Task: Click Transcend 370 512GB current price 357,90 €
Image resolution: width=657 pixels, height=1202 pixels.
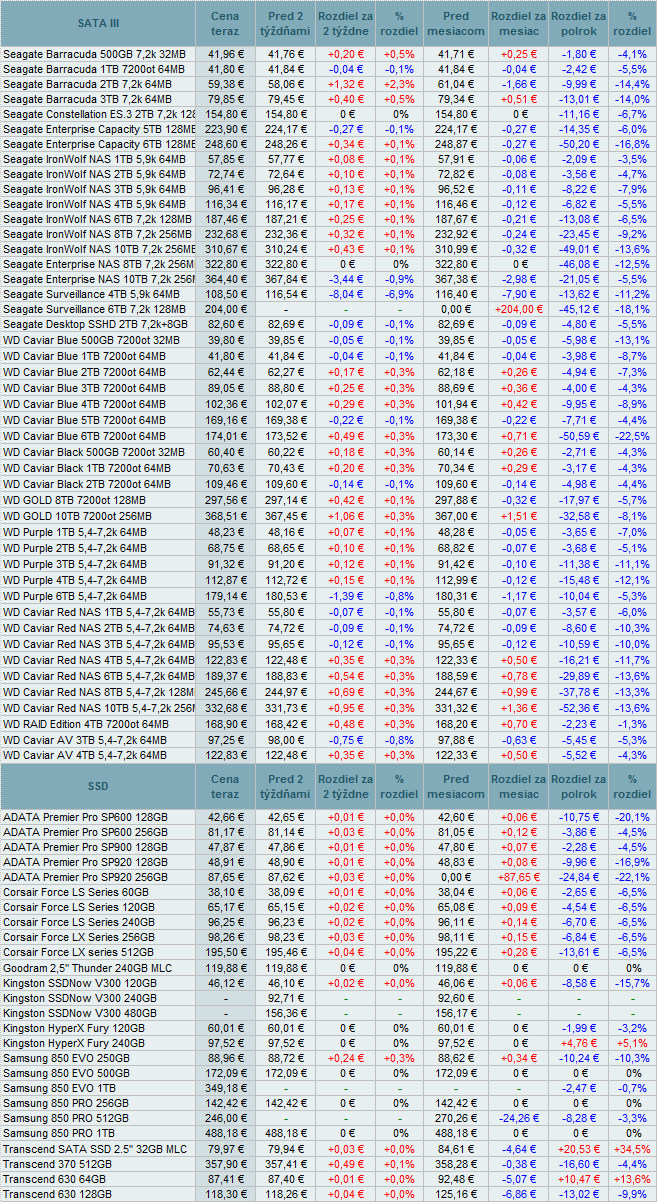Action: point(226,1164)
